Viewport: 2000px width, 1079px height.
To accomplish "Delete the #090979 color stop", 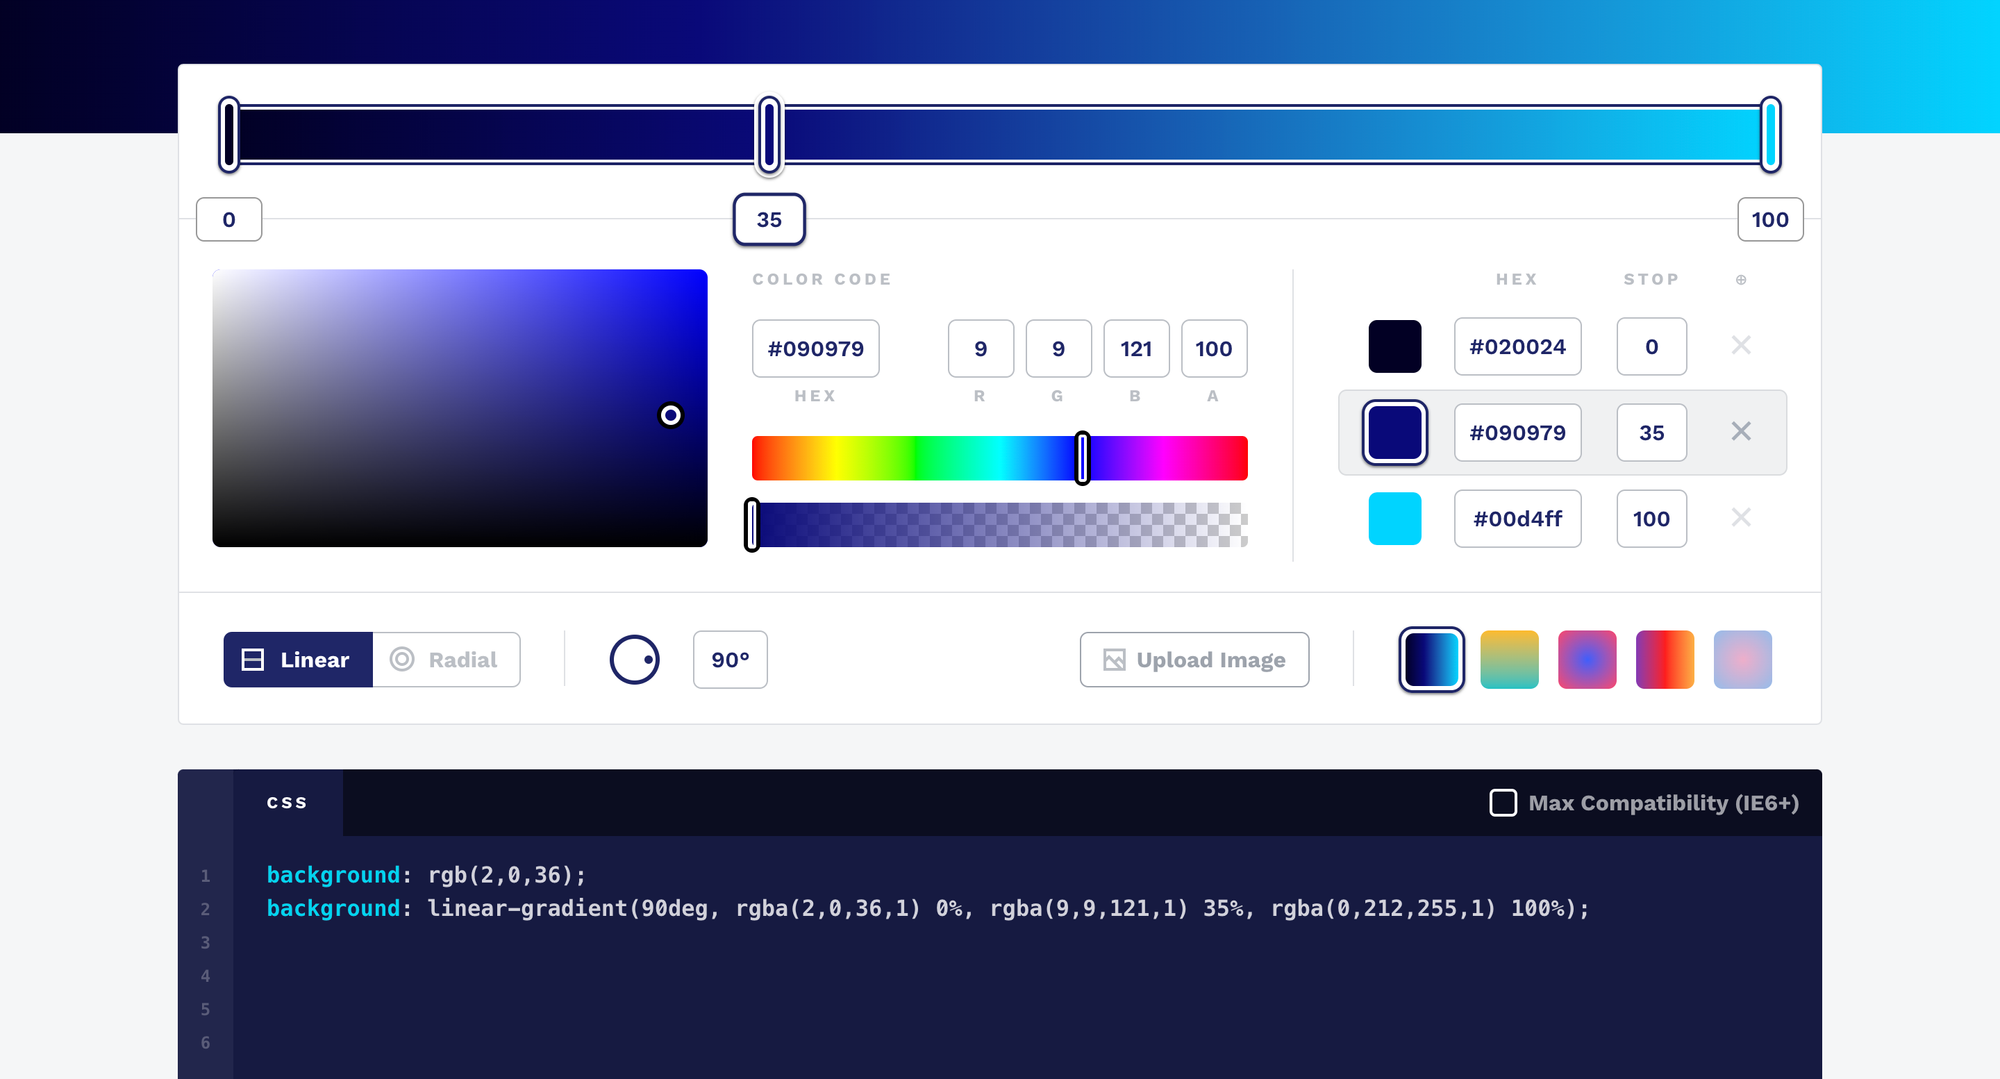I will coord(1741,431).
